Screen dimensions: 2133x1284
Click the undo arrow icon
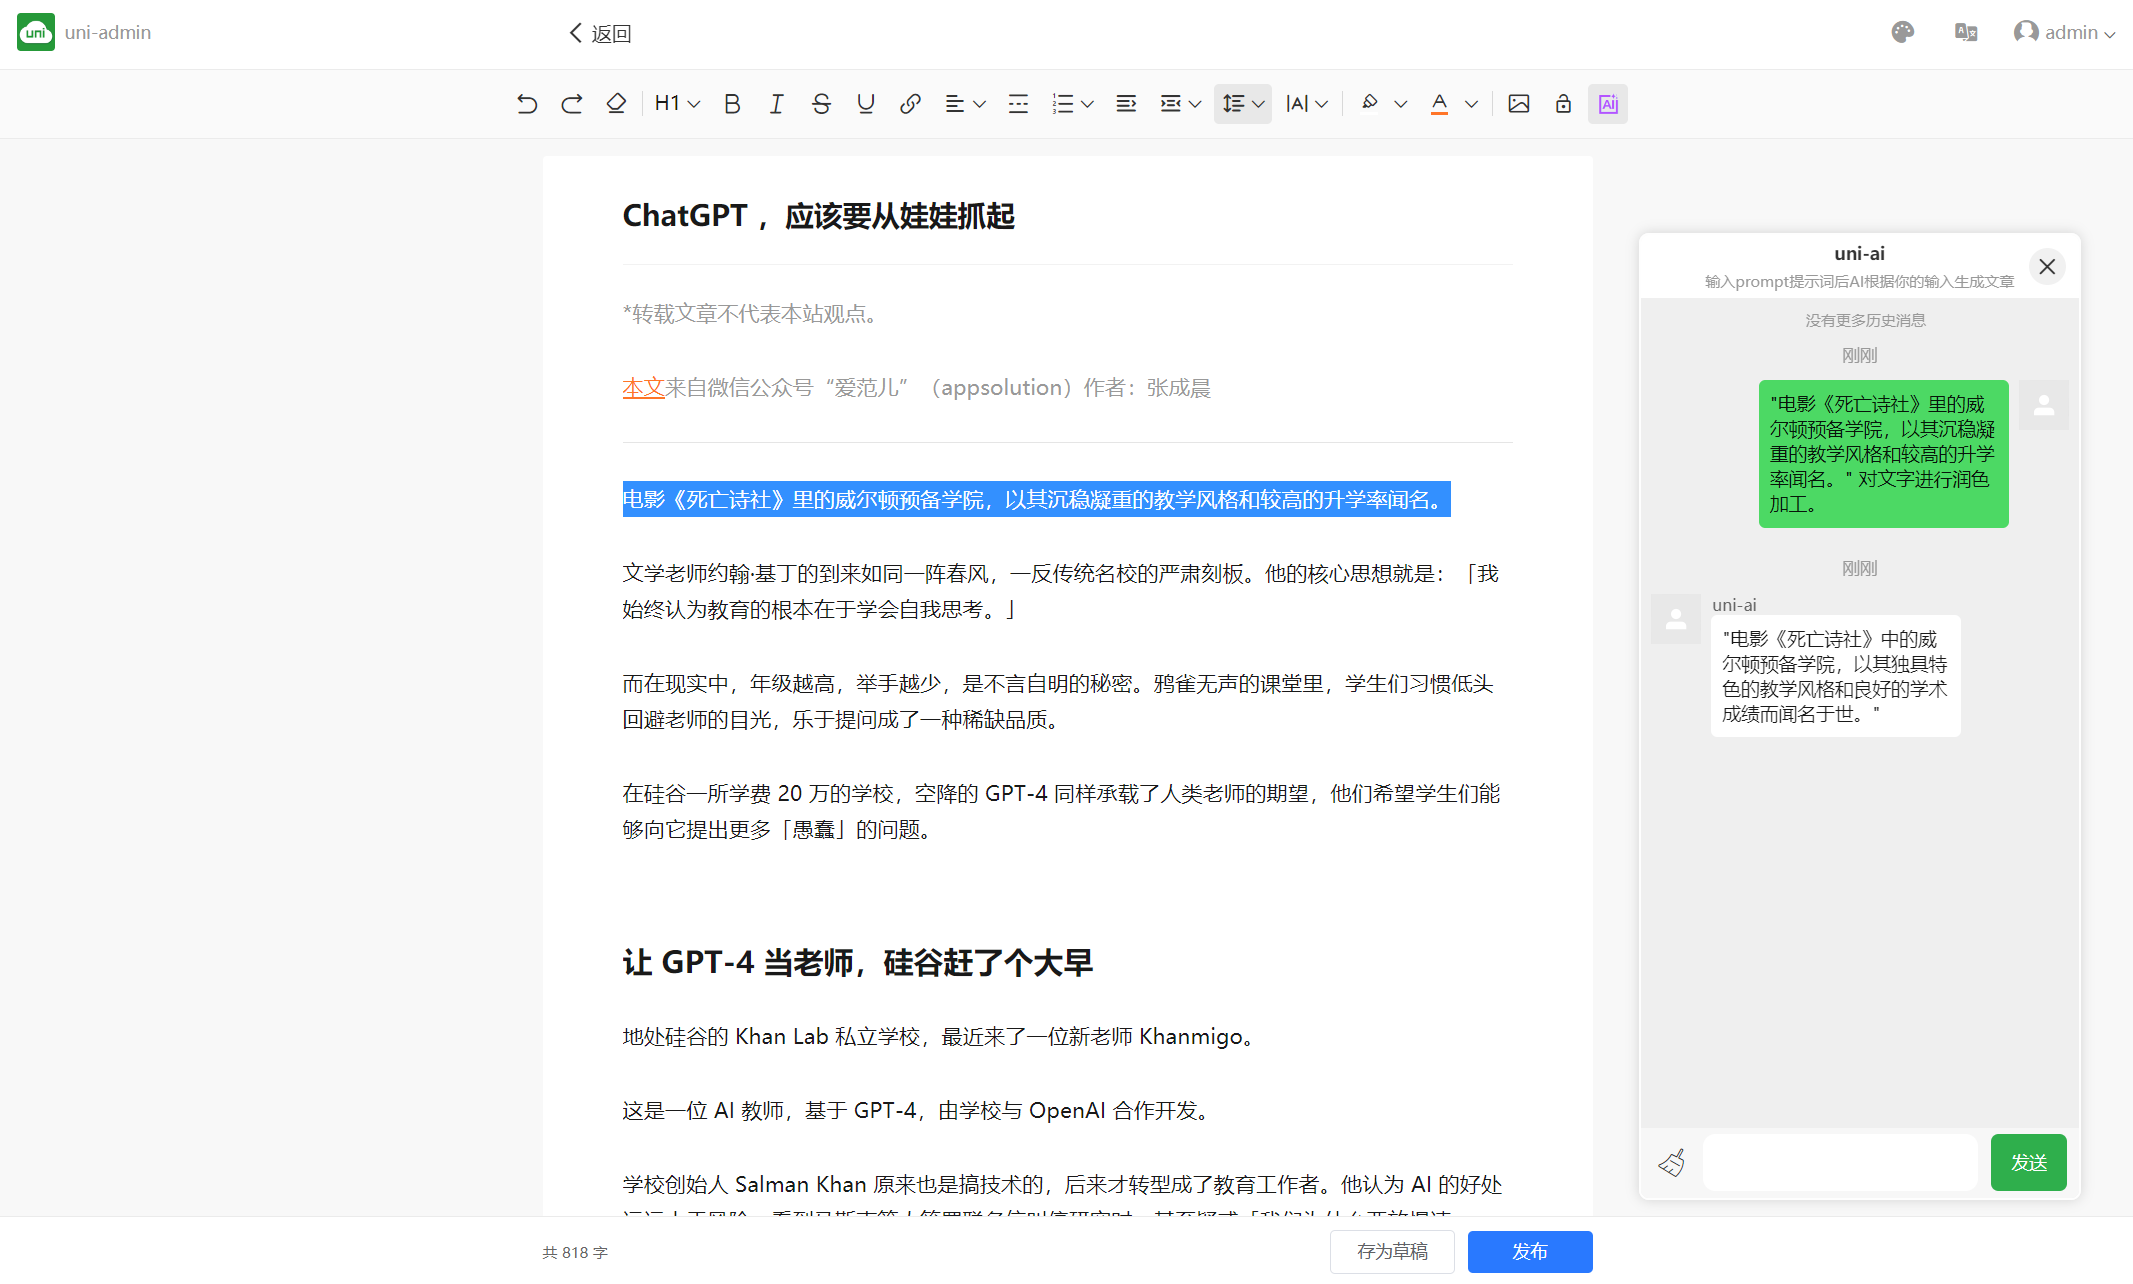click(527, 104)
